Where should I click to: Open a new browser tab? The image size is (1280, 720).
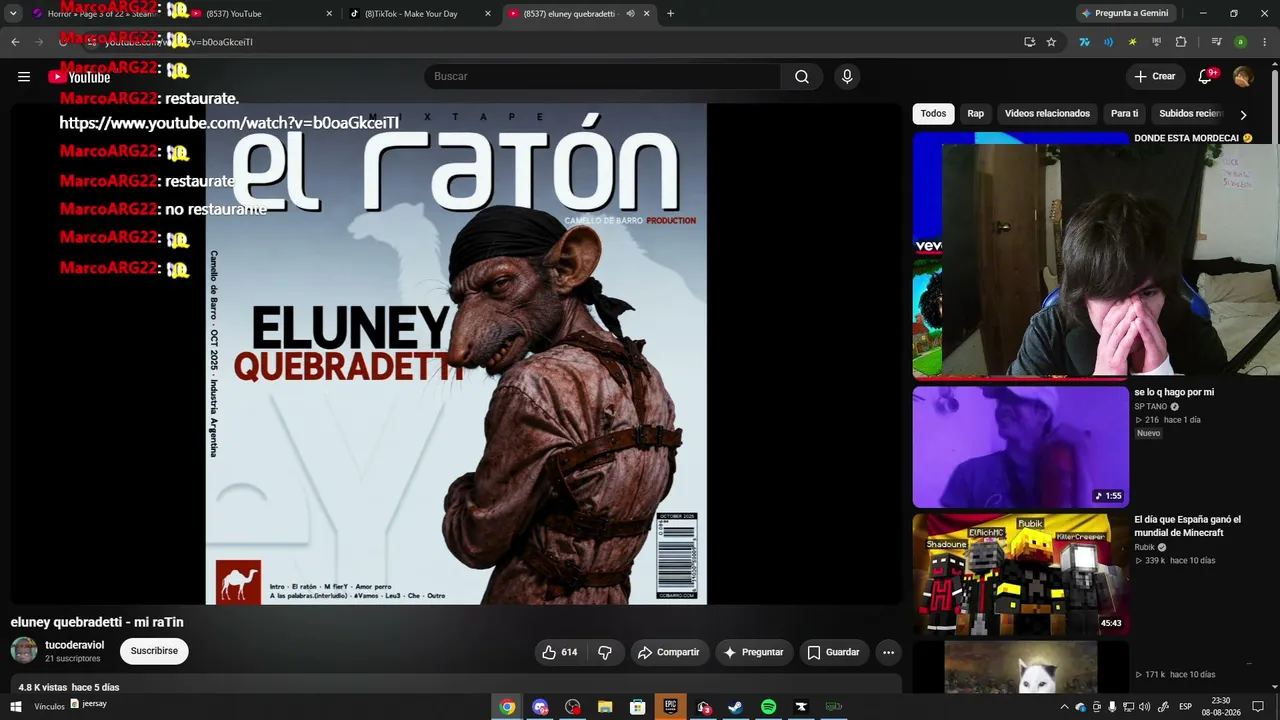[670, 14]
